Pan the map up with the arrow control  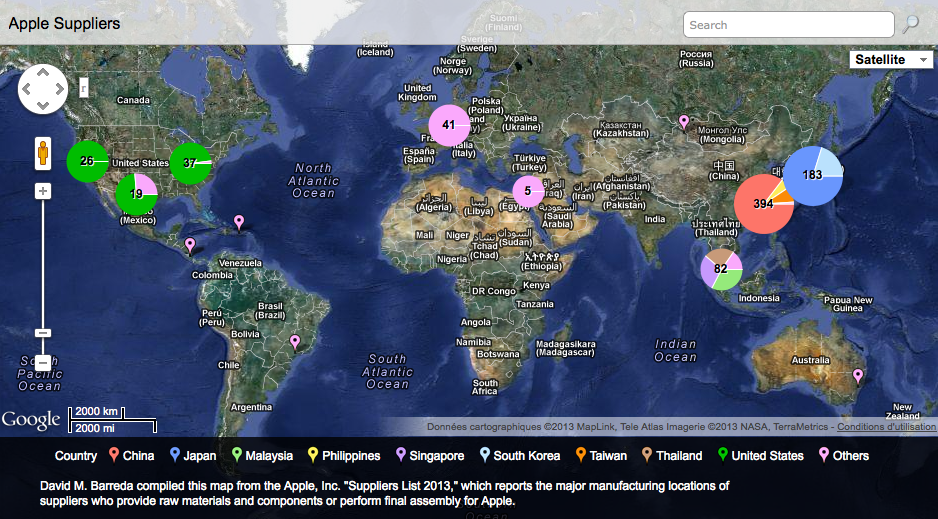[x=43, y=73]
